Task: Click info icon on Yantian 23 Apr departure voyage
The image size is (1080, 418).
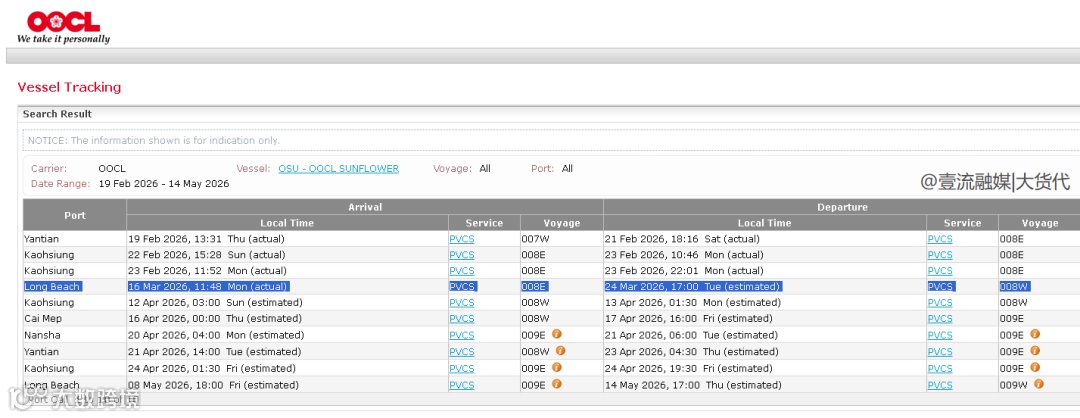Action: click(1035, 351)
